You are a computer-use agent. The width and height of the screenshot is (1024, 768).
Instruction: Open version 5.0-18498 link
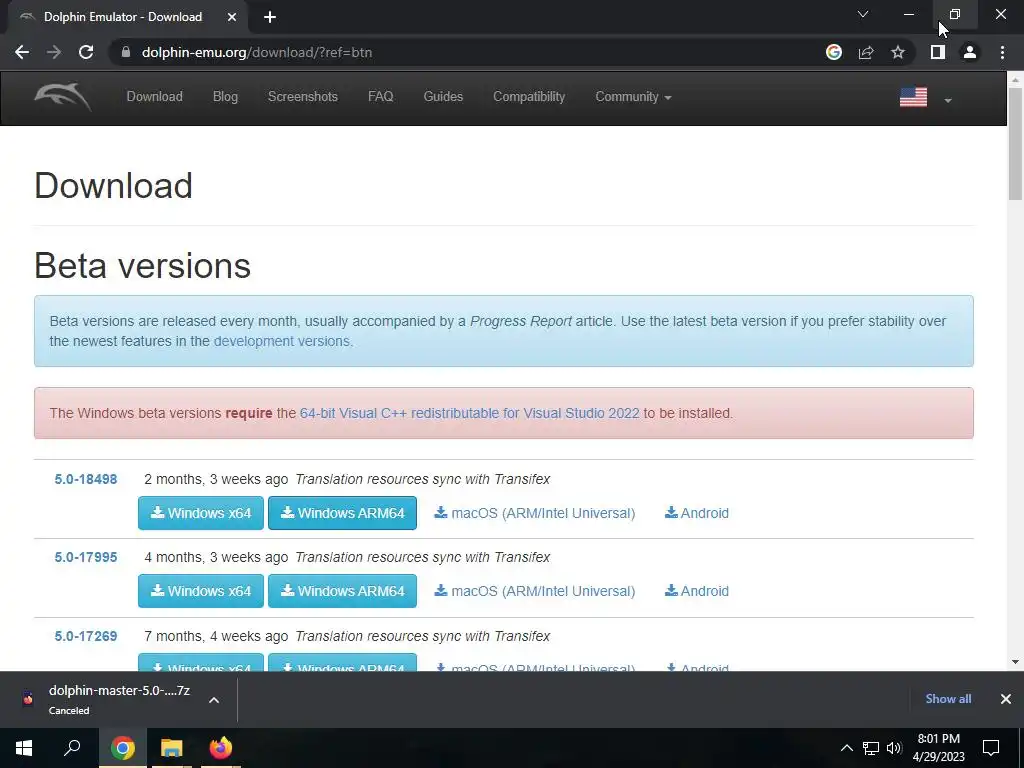(86, 479)
